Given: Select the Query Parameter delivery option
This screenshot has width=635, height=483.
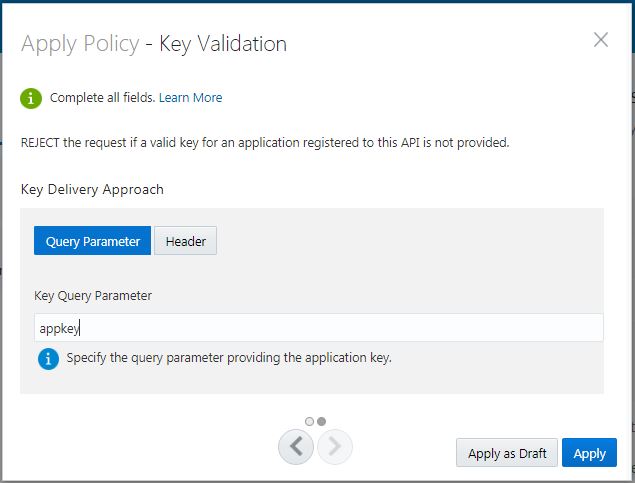Looking at the screenshot, I should click(92, 241).
